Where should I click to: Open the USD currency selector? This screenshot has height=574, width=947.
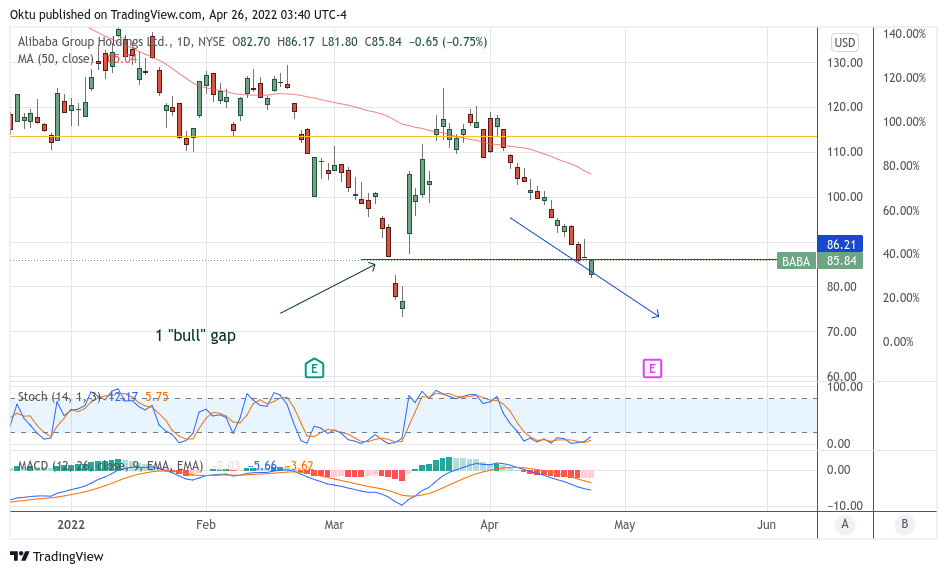[844, 42]
